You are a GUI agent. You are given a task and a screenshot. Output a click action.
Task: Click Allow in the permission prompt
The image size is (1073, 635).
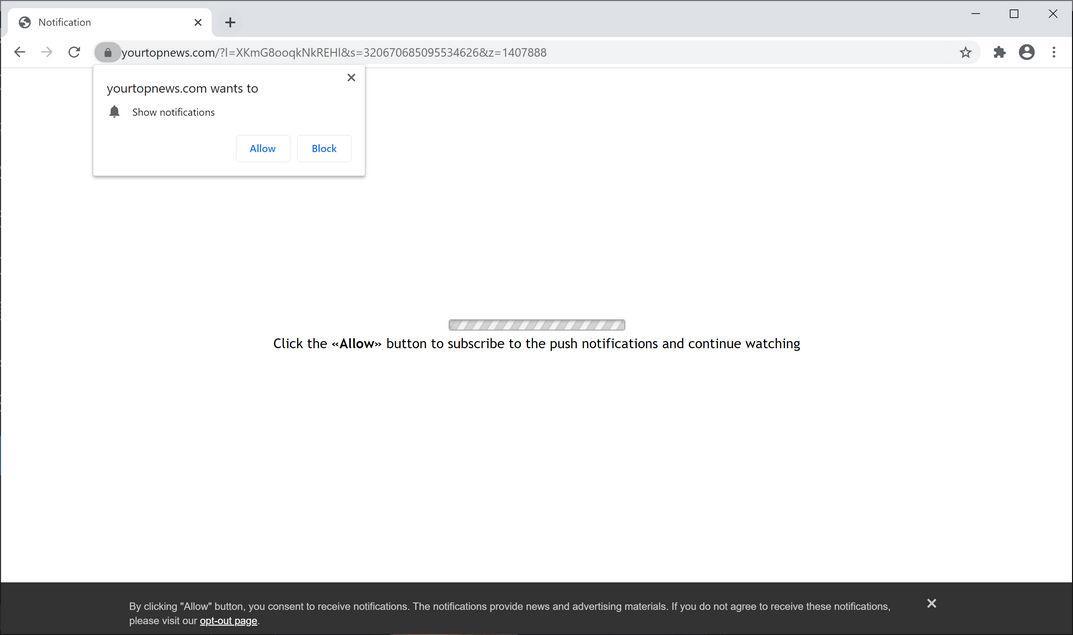tap(263, 148)
